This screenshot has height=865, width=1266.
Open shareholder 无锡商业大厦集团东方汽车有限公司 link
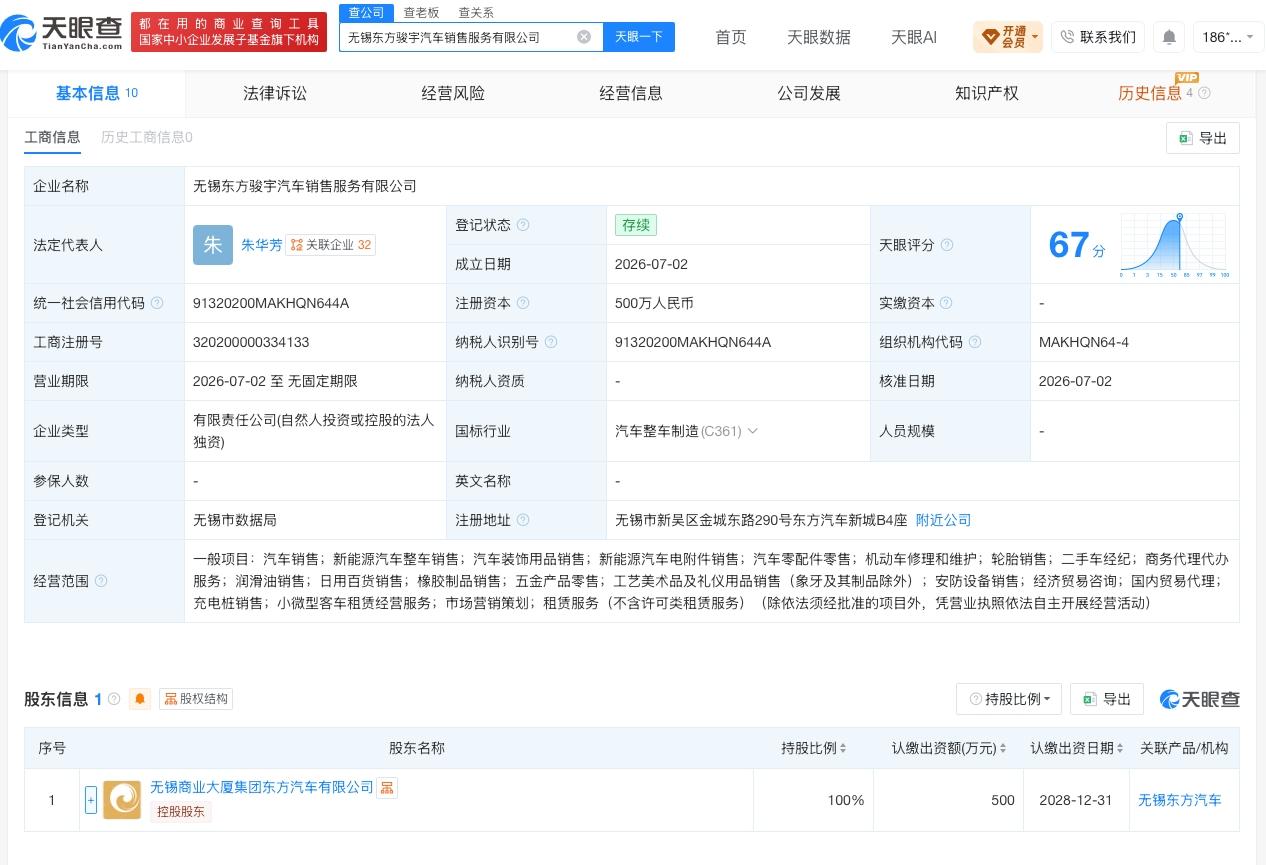(x=262, y=787)
